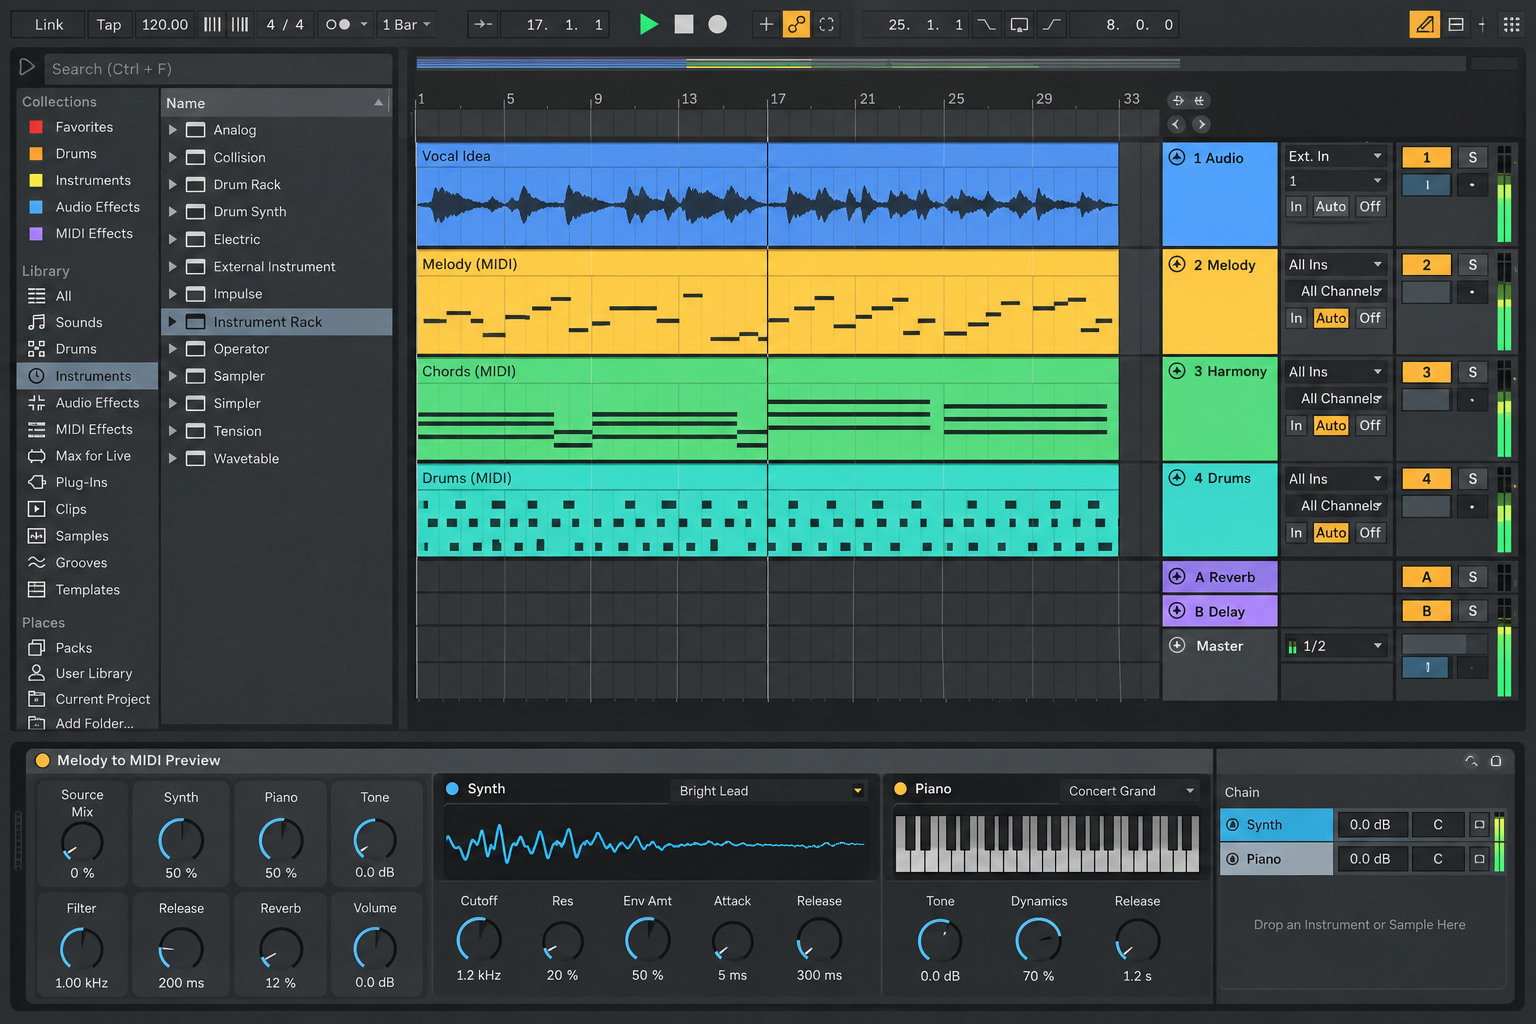Click the 120.00 tempo field
The image size is (1536, 1024).
pyautogui.click(x=165, y=24)
